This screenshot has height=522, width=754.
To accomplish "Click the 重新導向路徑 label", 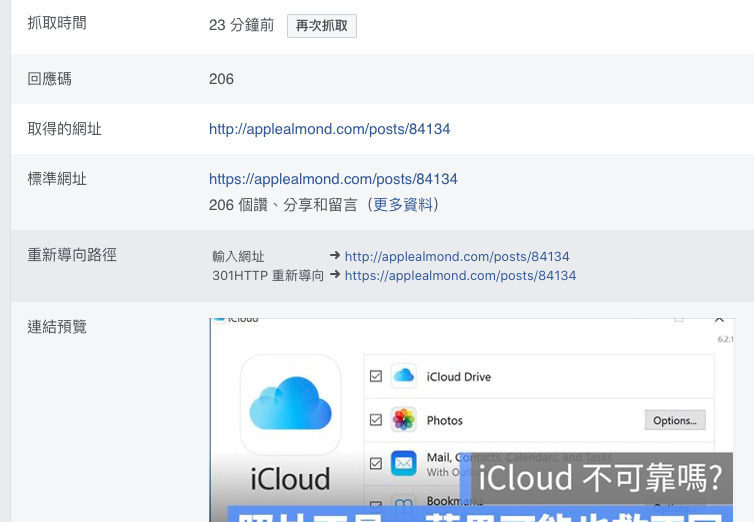I will (72, 255).
